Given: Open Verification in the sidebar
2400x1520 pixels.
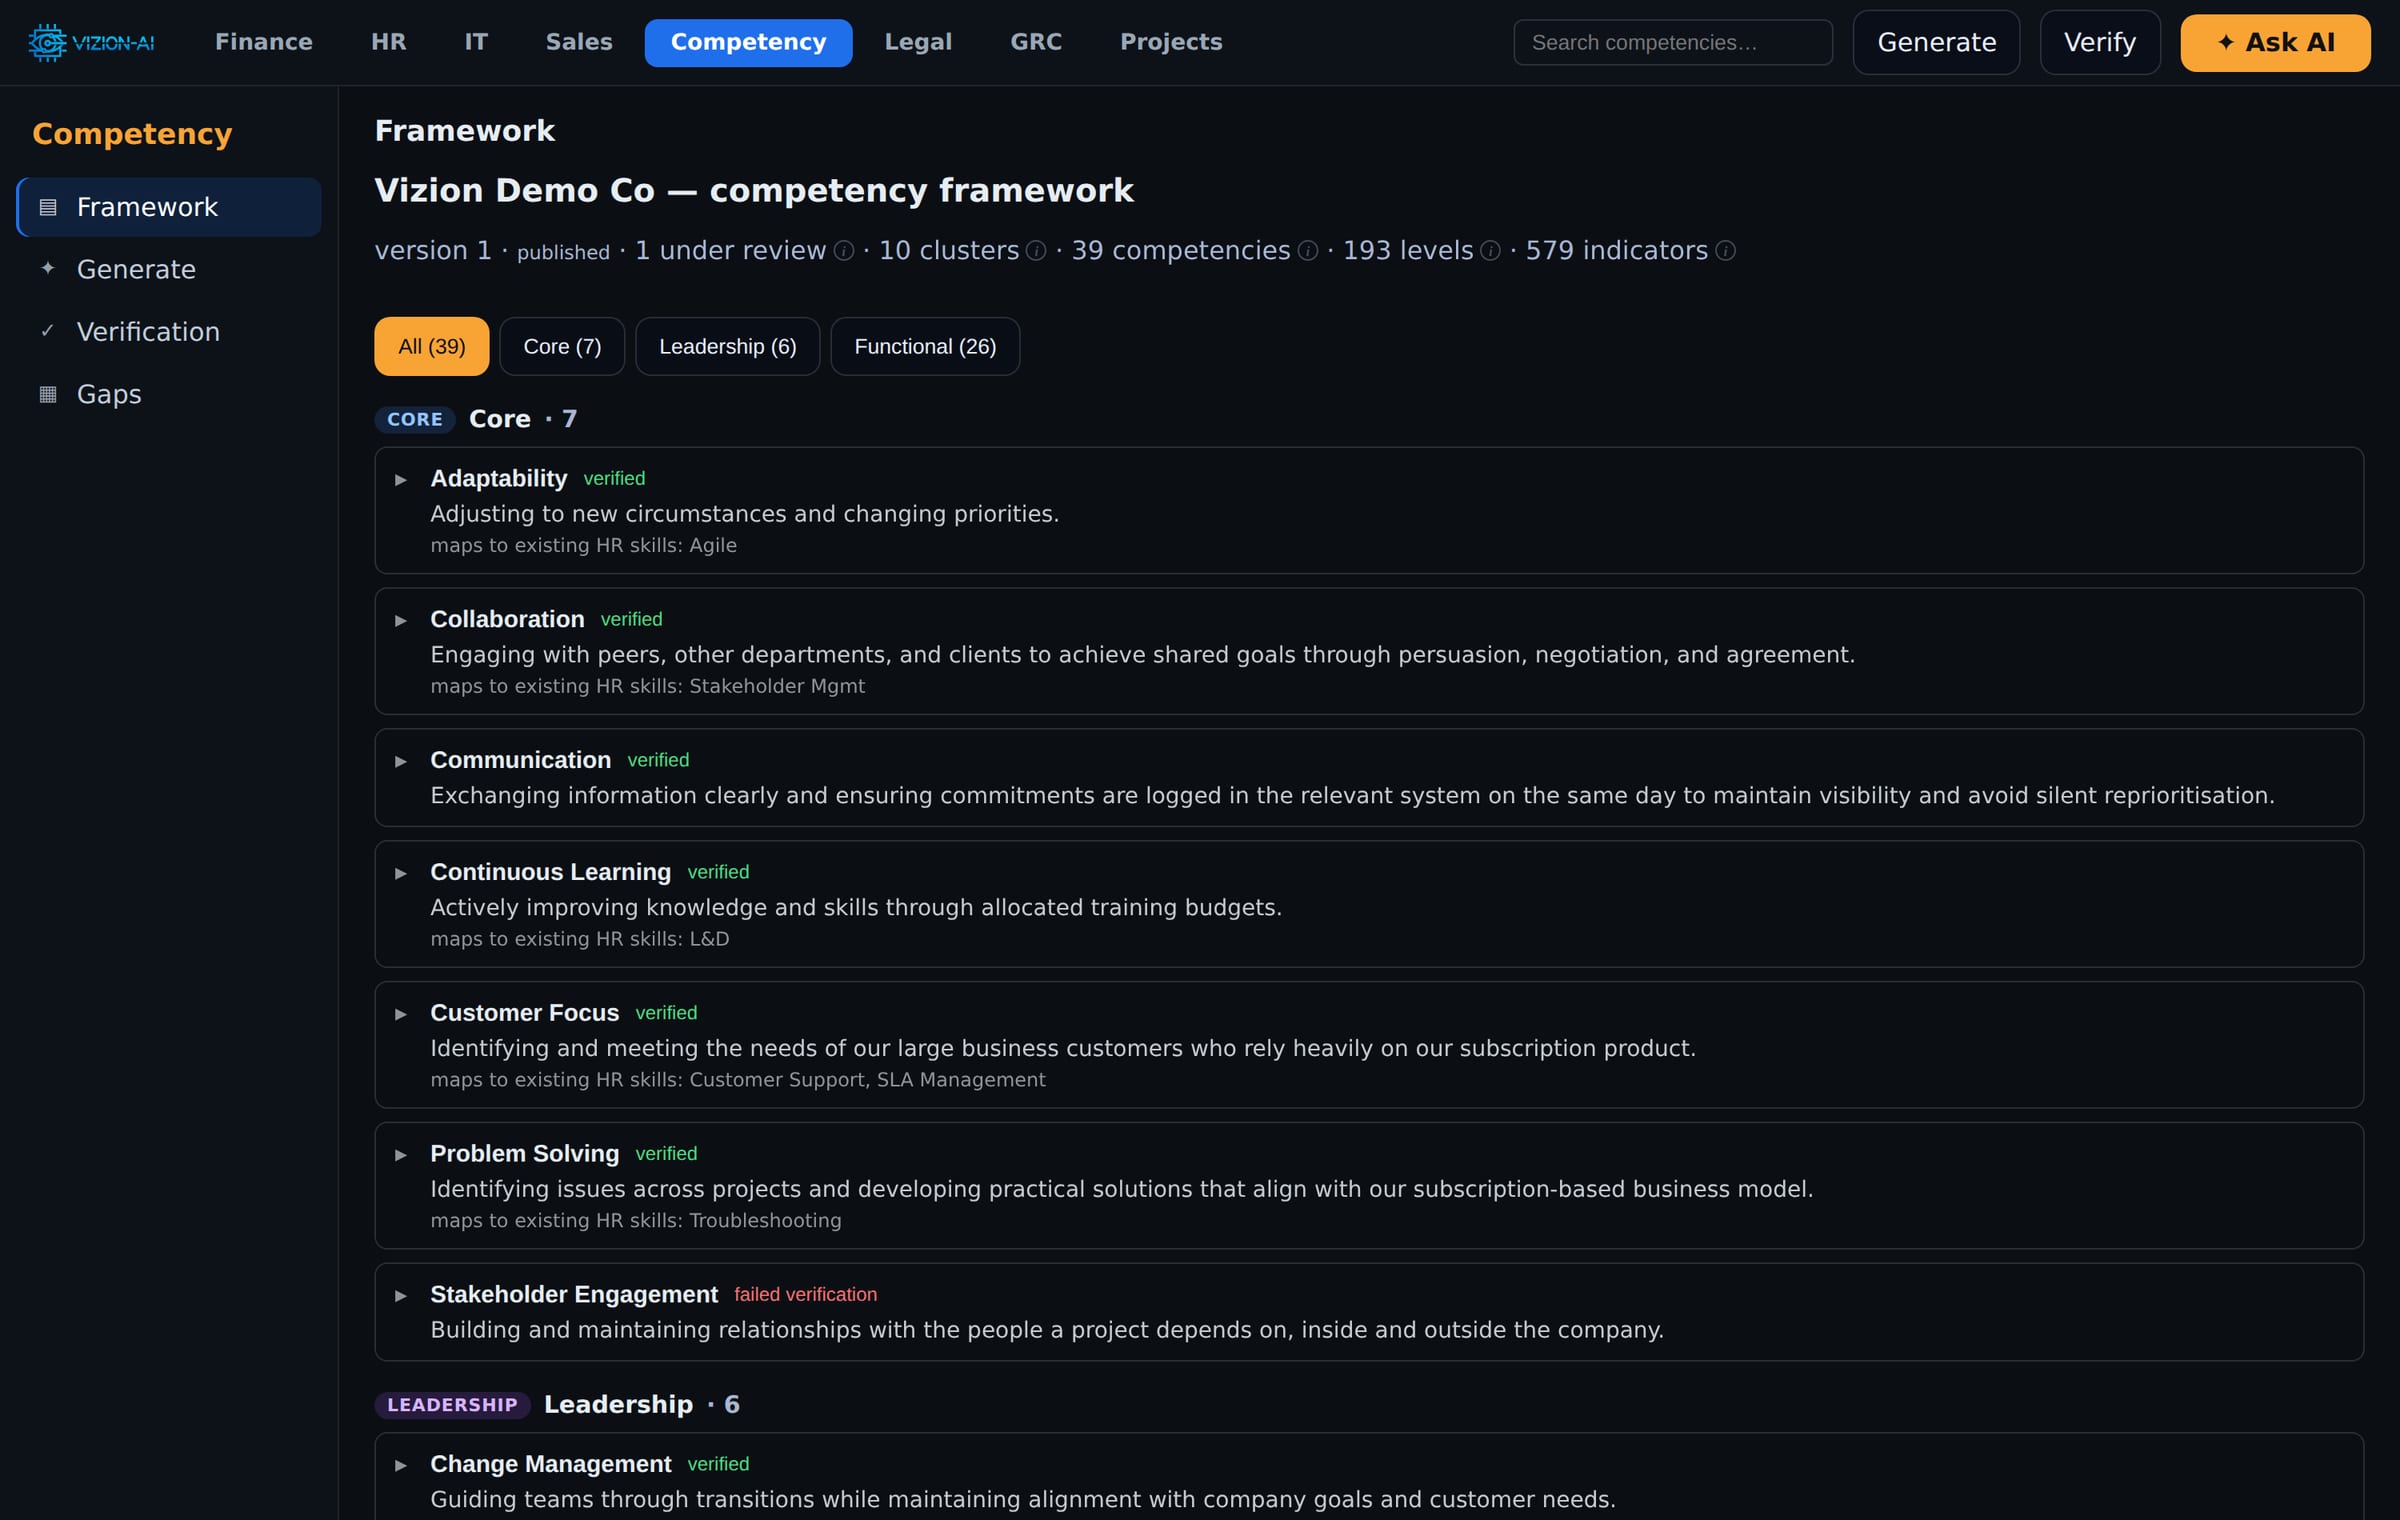Looking at the screenshot, I should [169, 332].
